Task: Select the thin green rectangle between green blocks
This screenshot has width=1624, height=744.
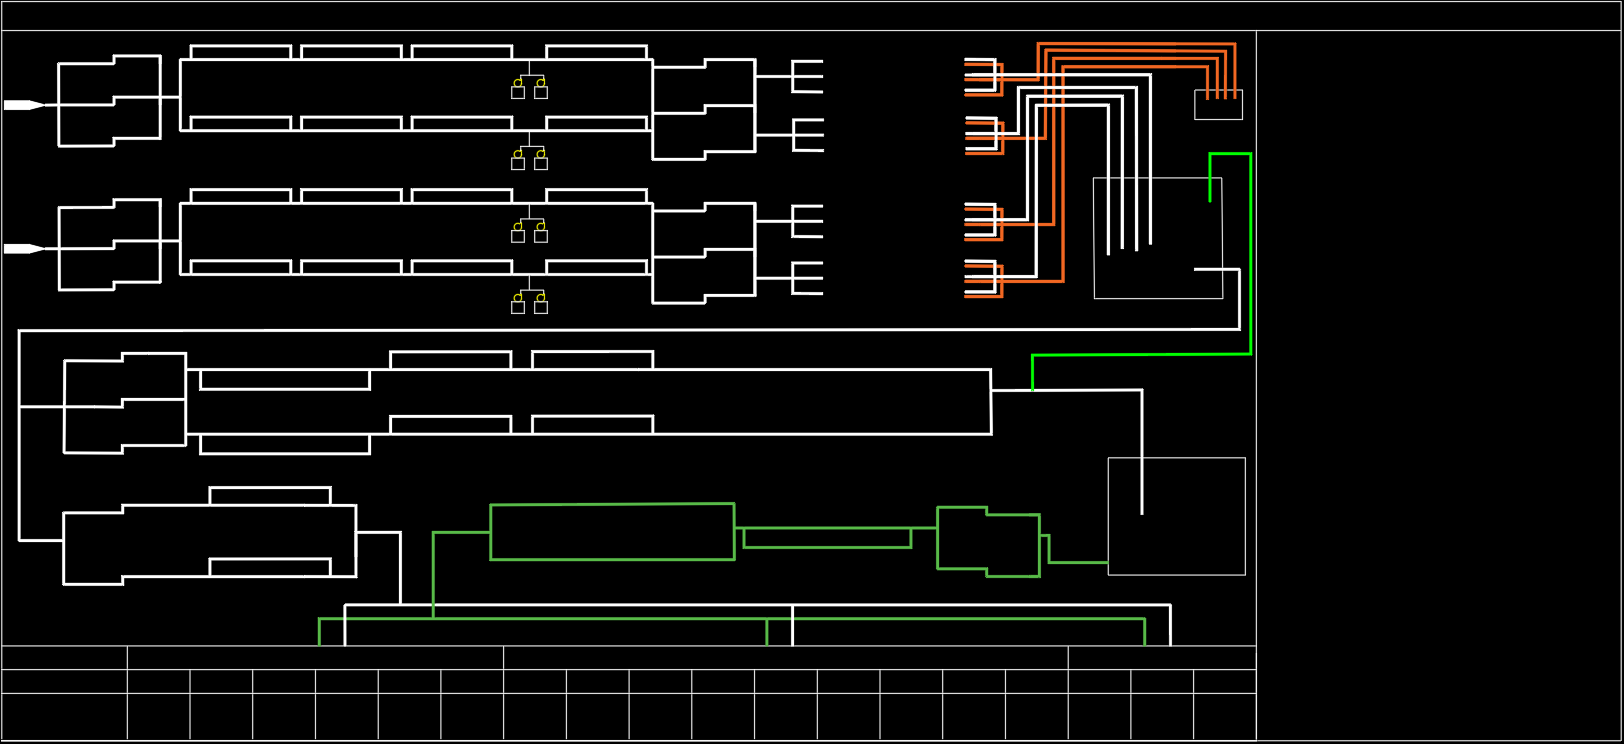Action: tap(827, 539)
